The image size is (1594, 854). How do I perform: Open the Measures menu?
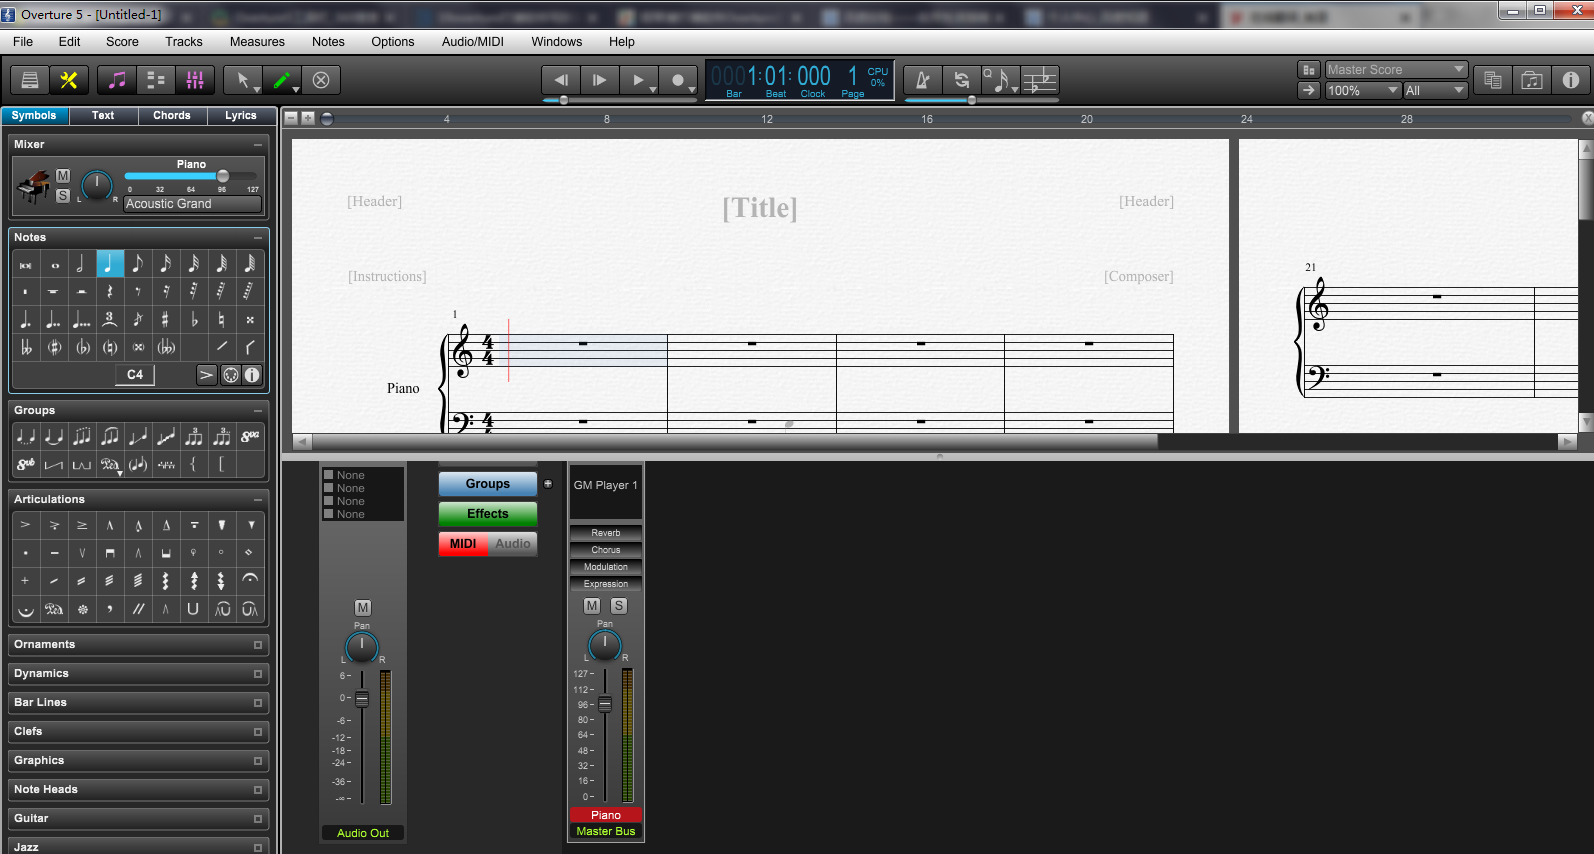[257, 42]
